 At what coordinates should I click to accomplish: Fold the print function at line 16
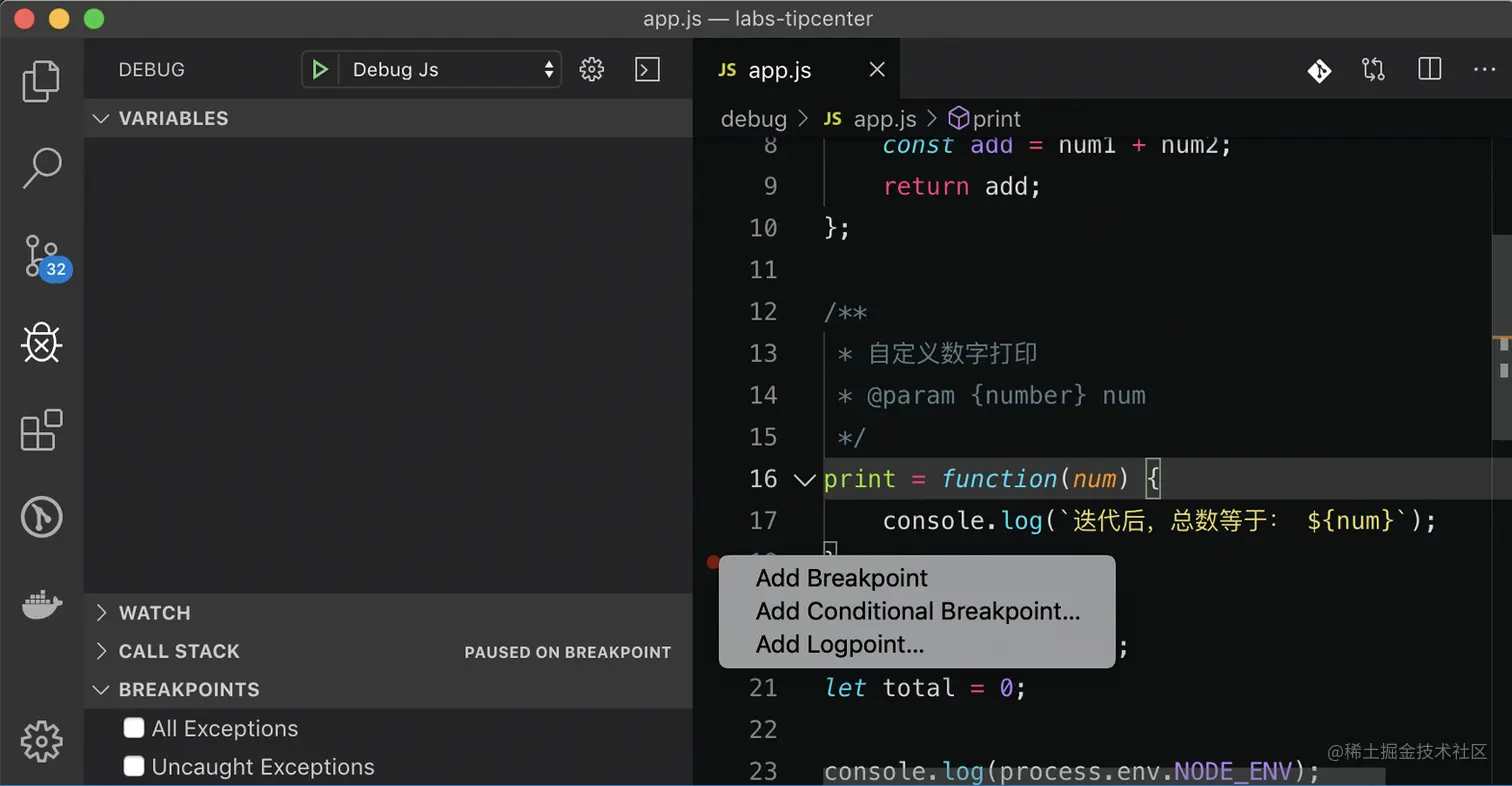click(x=804, y=479)
